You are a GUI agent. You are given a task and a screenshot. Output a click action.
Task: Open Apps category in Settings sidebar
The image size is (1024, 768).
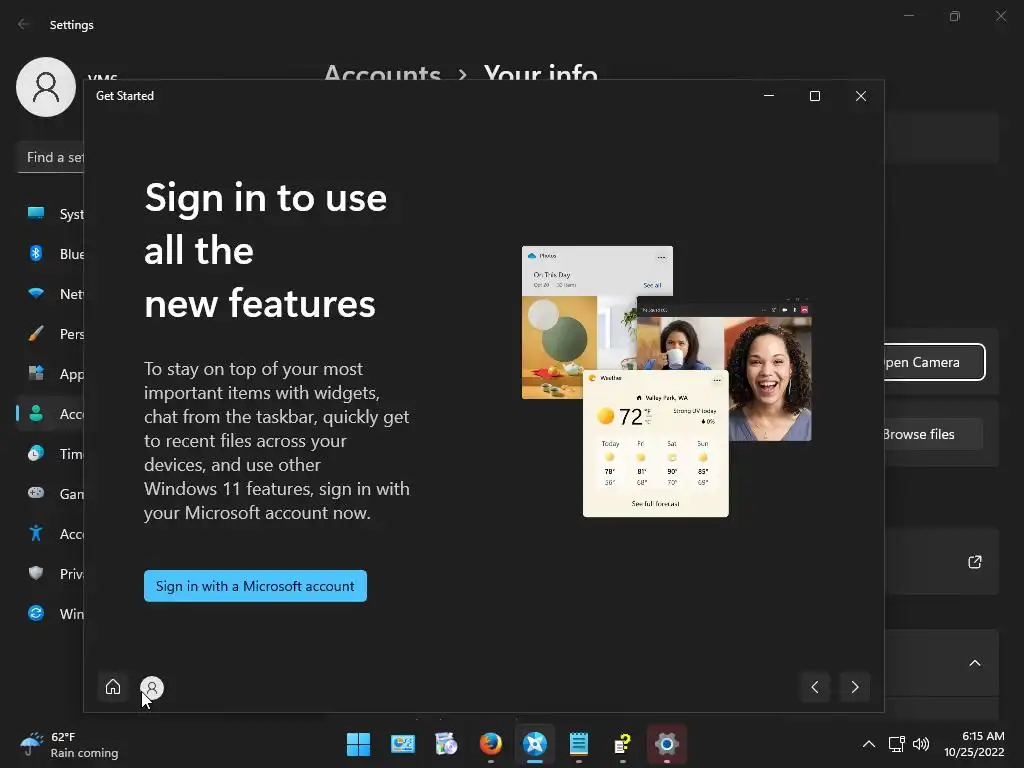coord(51,374)
